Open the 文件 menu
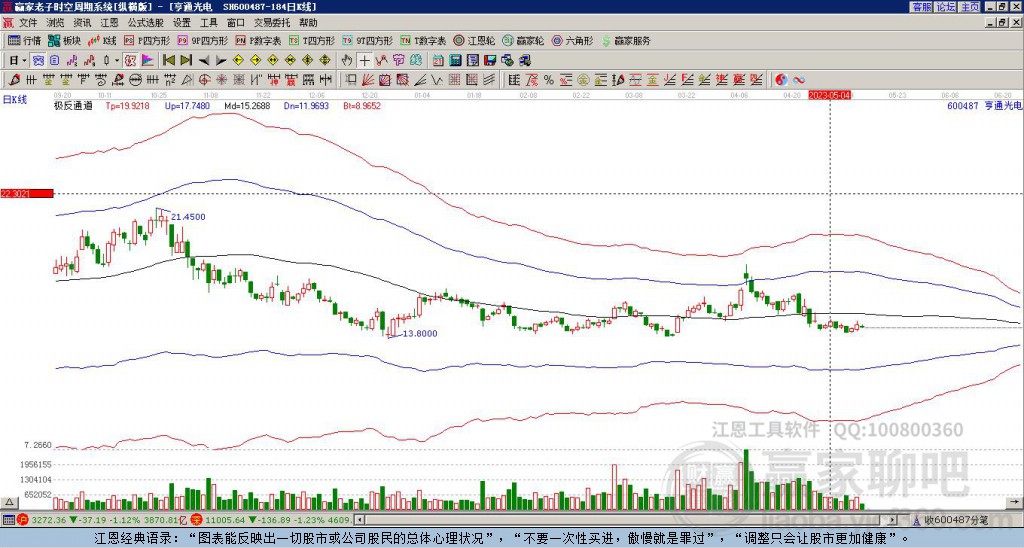Viewport: 1024px width, 548px height. [x=27, y=23]
